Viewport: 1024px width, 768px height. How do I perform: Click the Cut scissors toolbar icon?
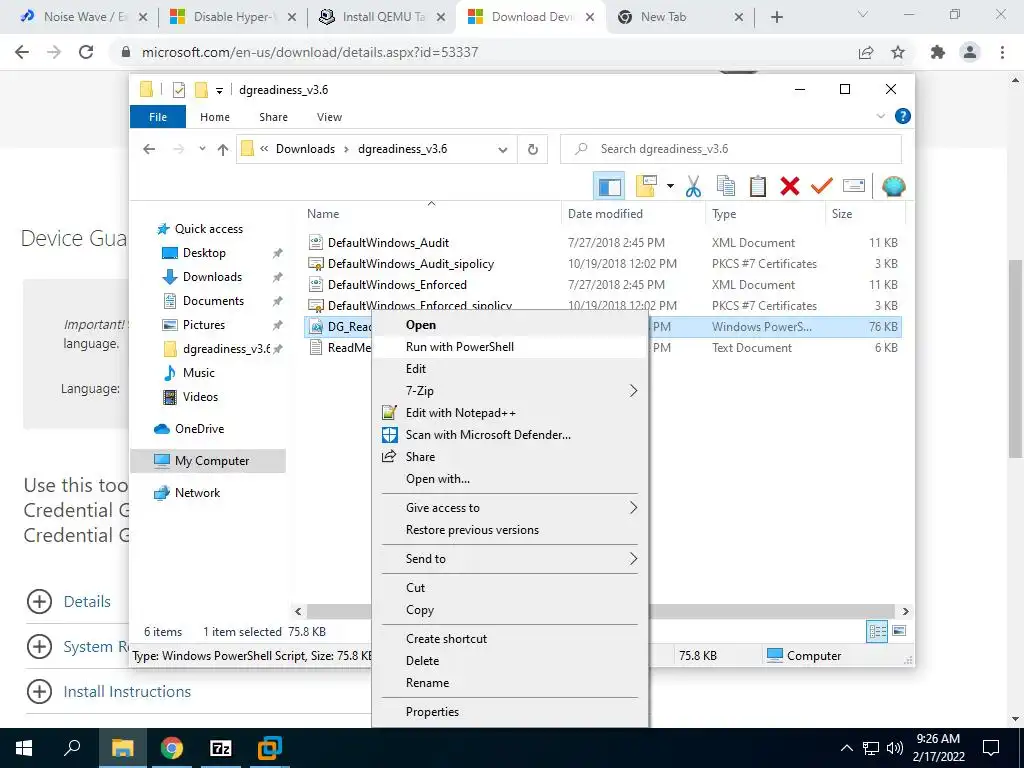click(x=693, y=186)
